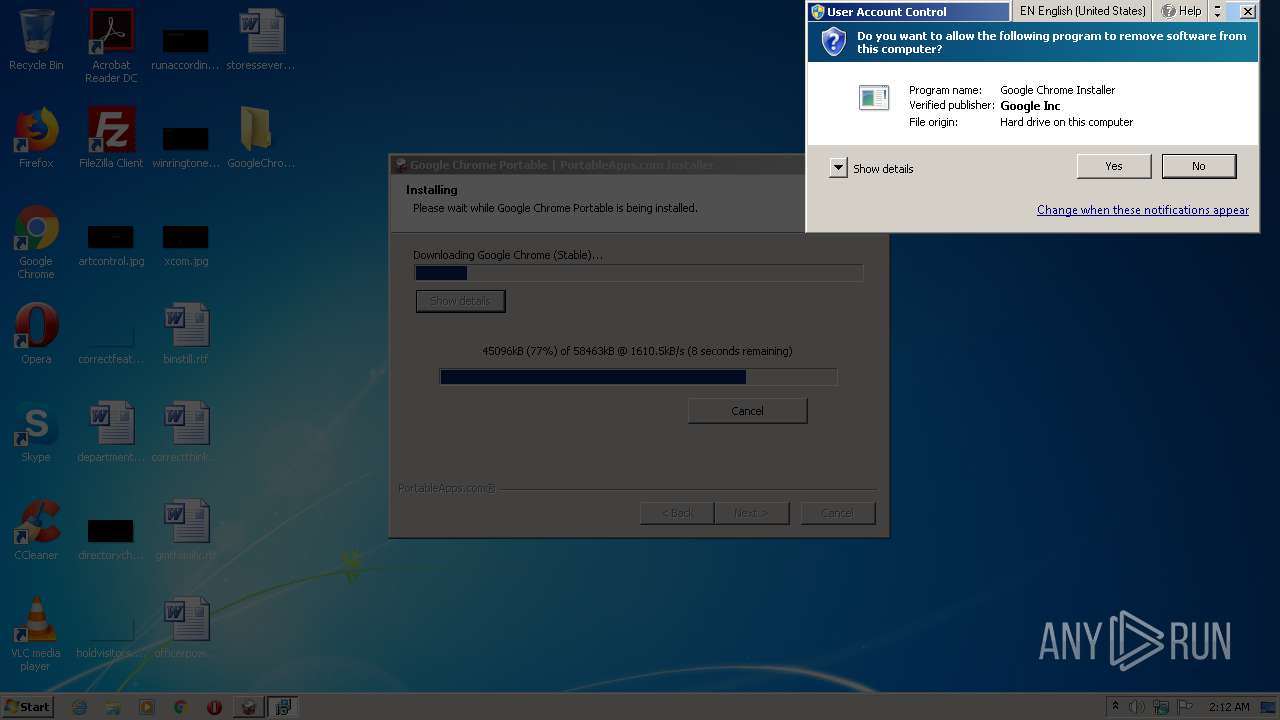Screen dimensions: 1280x720
Task: Open the EN English language bar item
Action: [x=1082, y=11]
